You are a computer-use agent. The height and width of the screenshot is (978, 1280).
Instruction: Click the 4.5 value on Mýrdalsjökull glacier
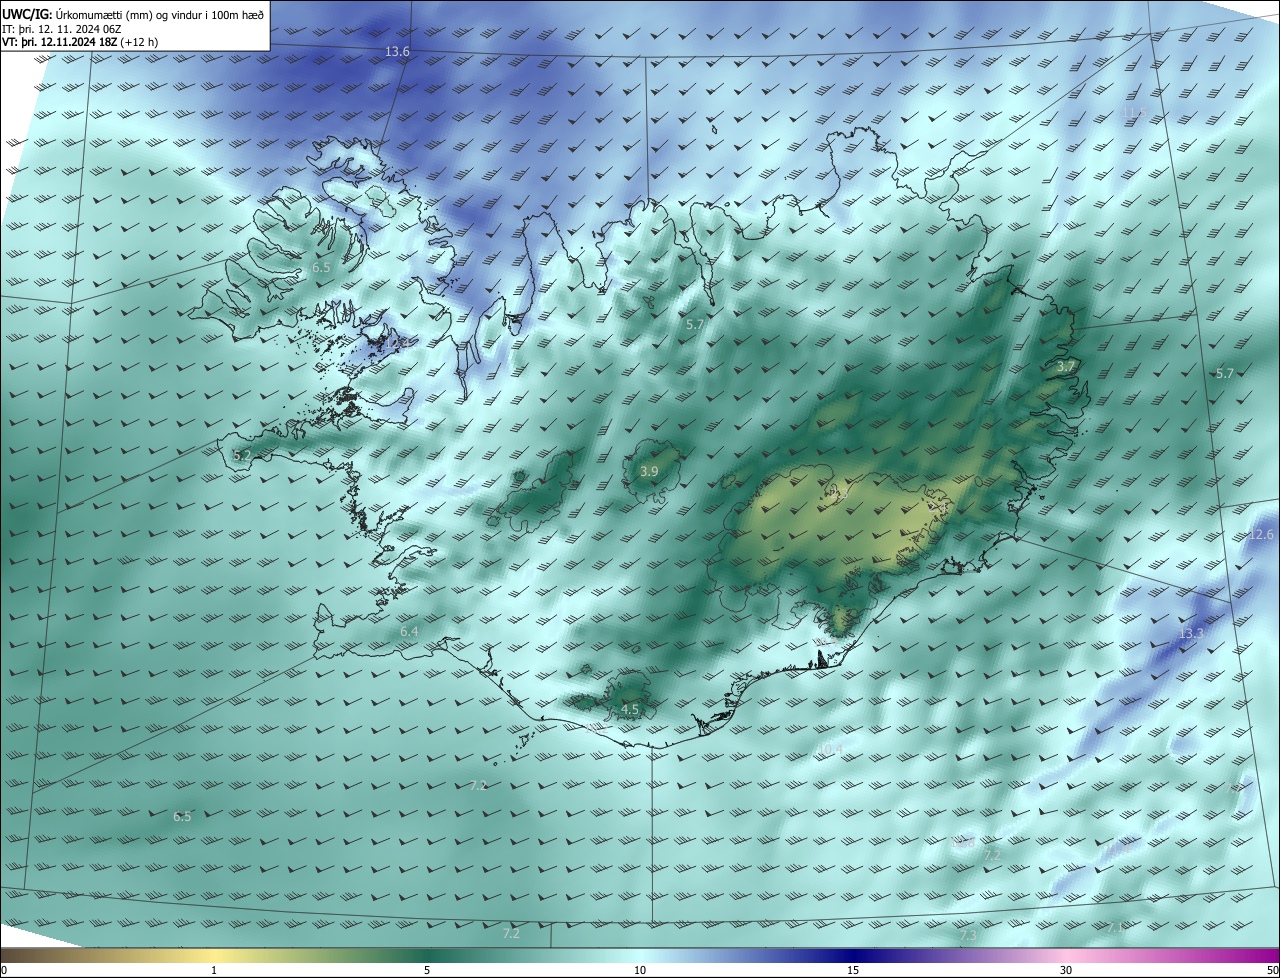coord(630,709)
